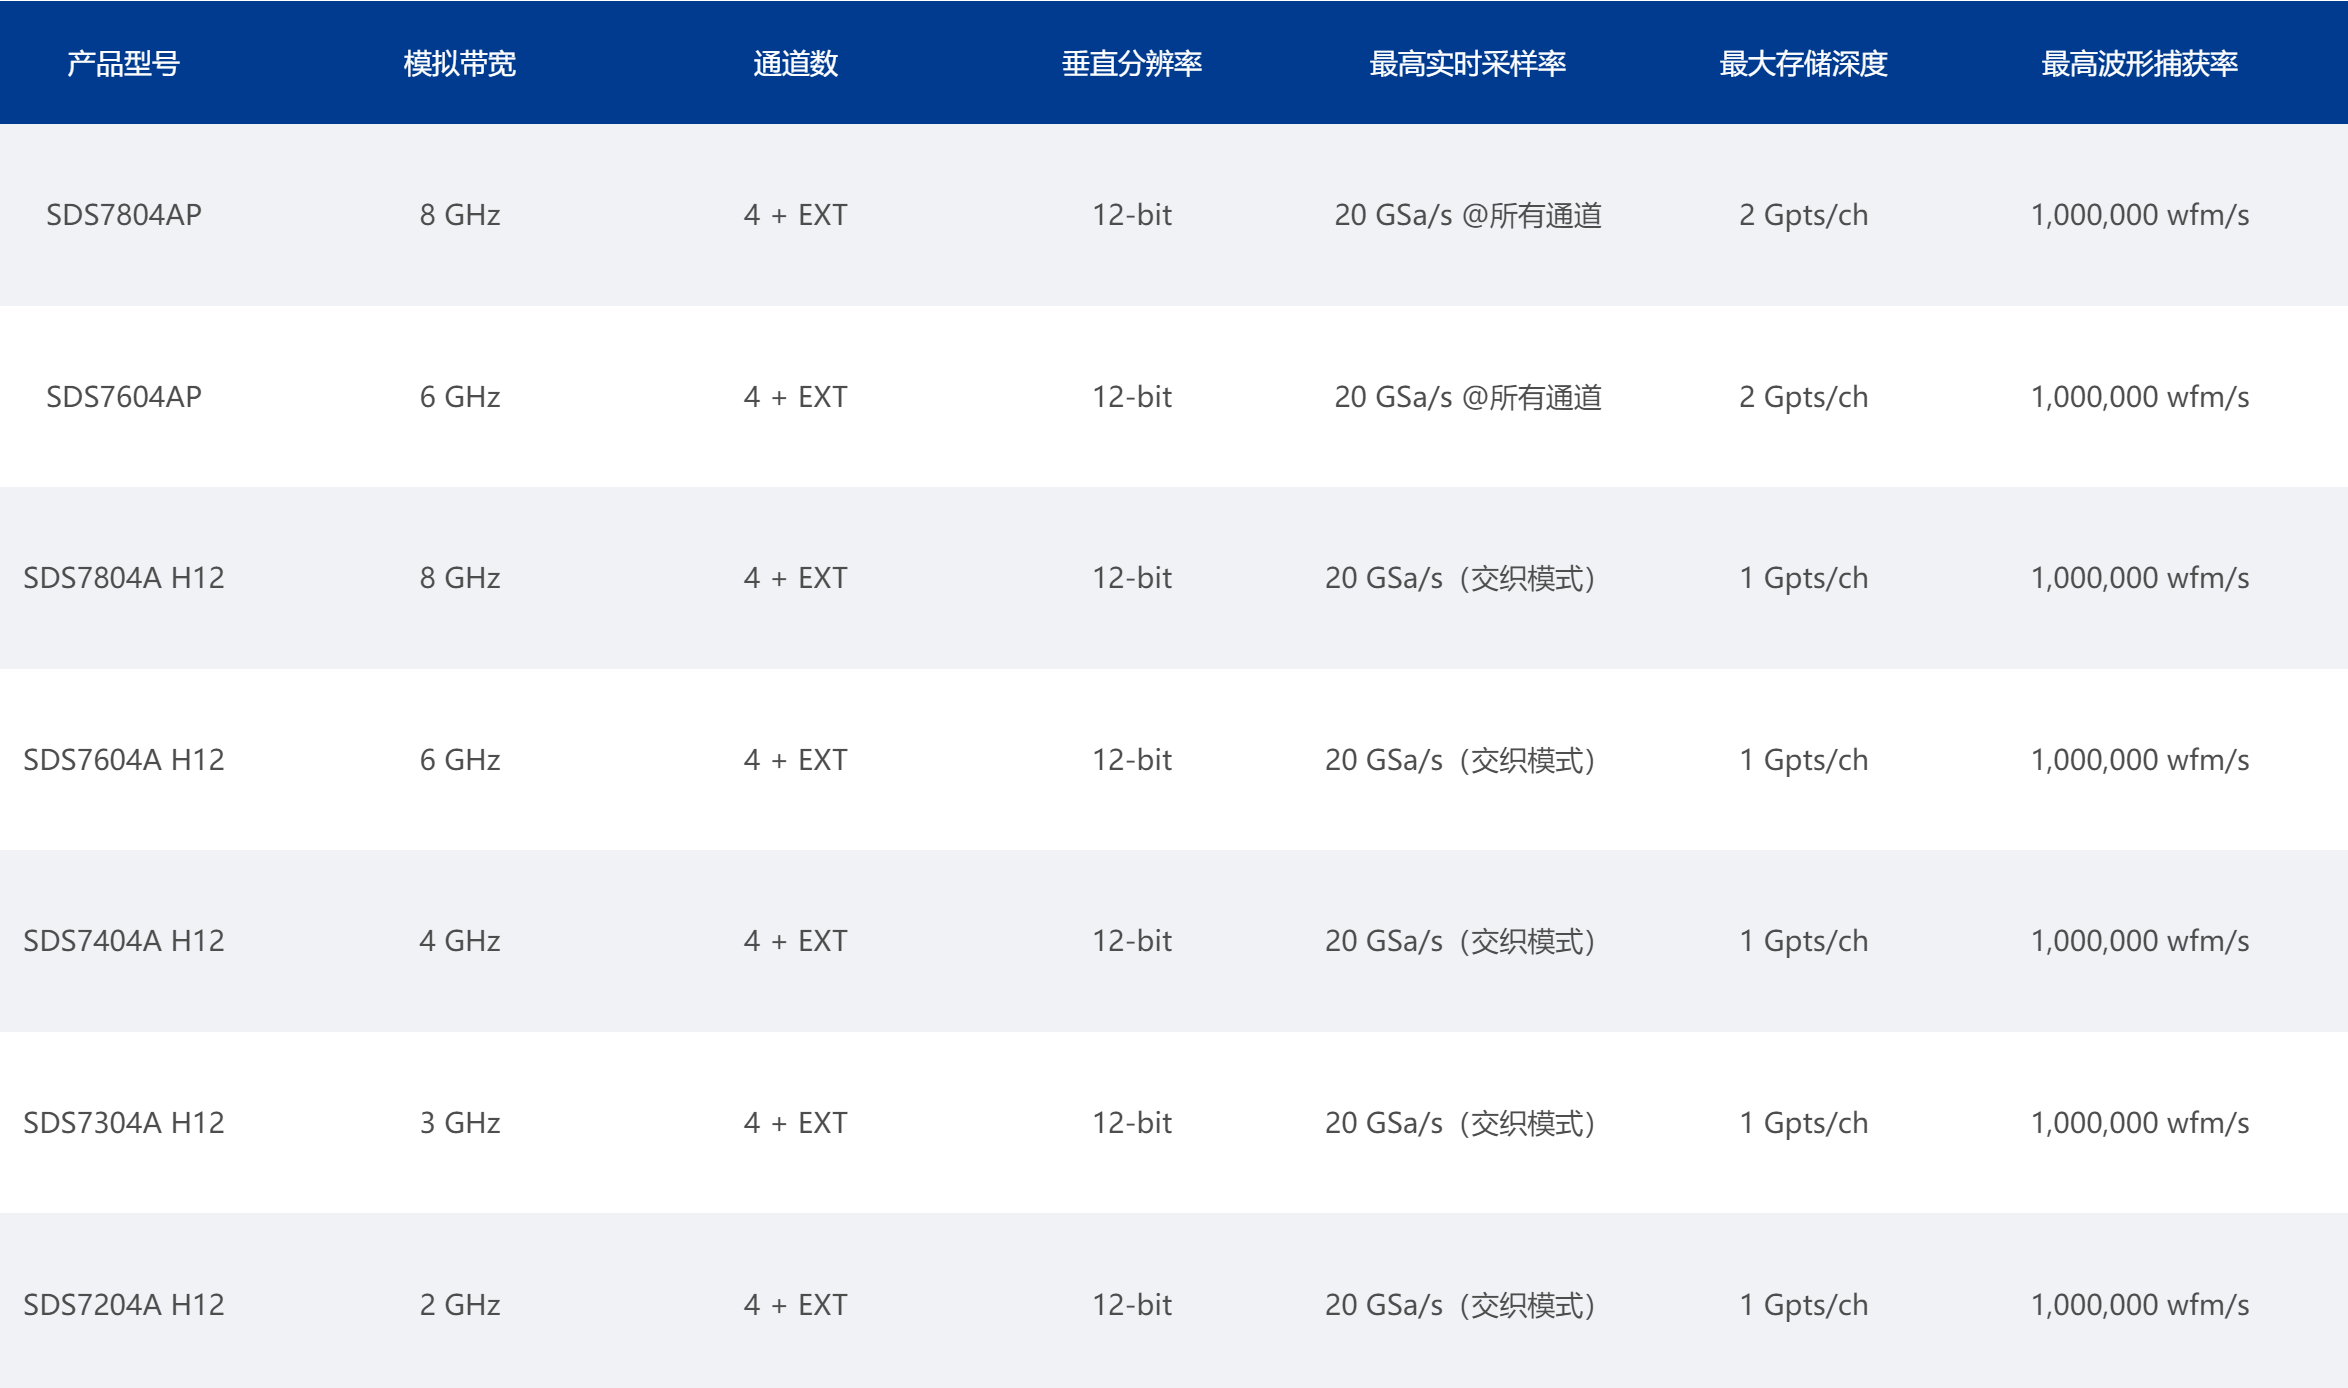Click the 垂直分辨率 column header
This screenshot has height=1388, width=2348.
click(1131, 63)
